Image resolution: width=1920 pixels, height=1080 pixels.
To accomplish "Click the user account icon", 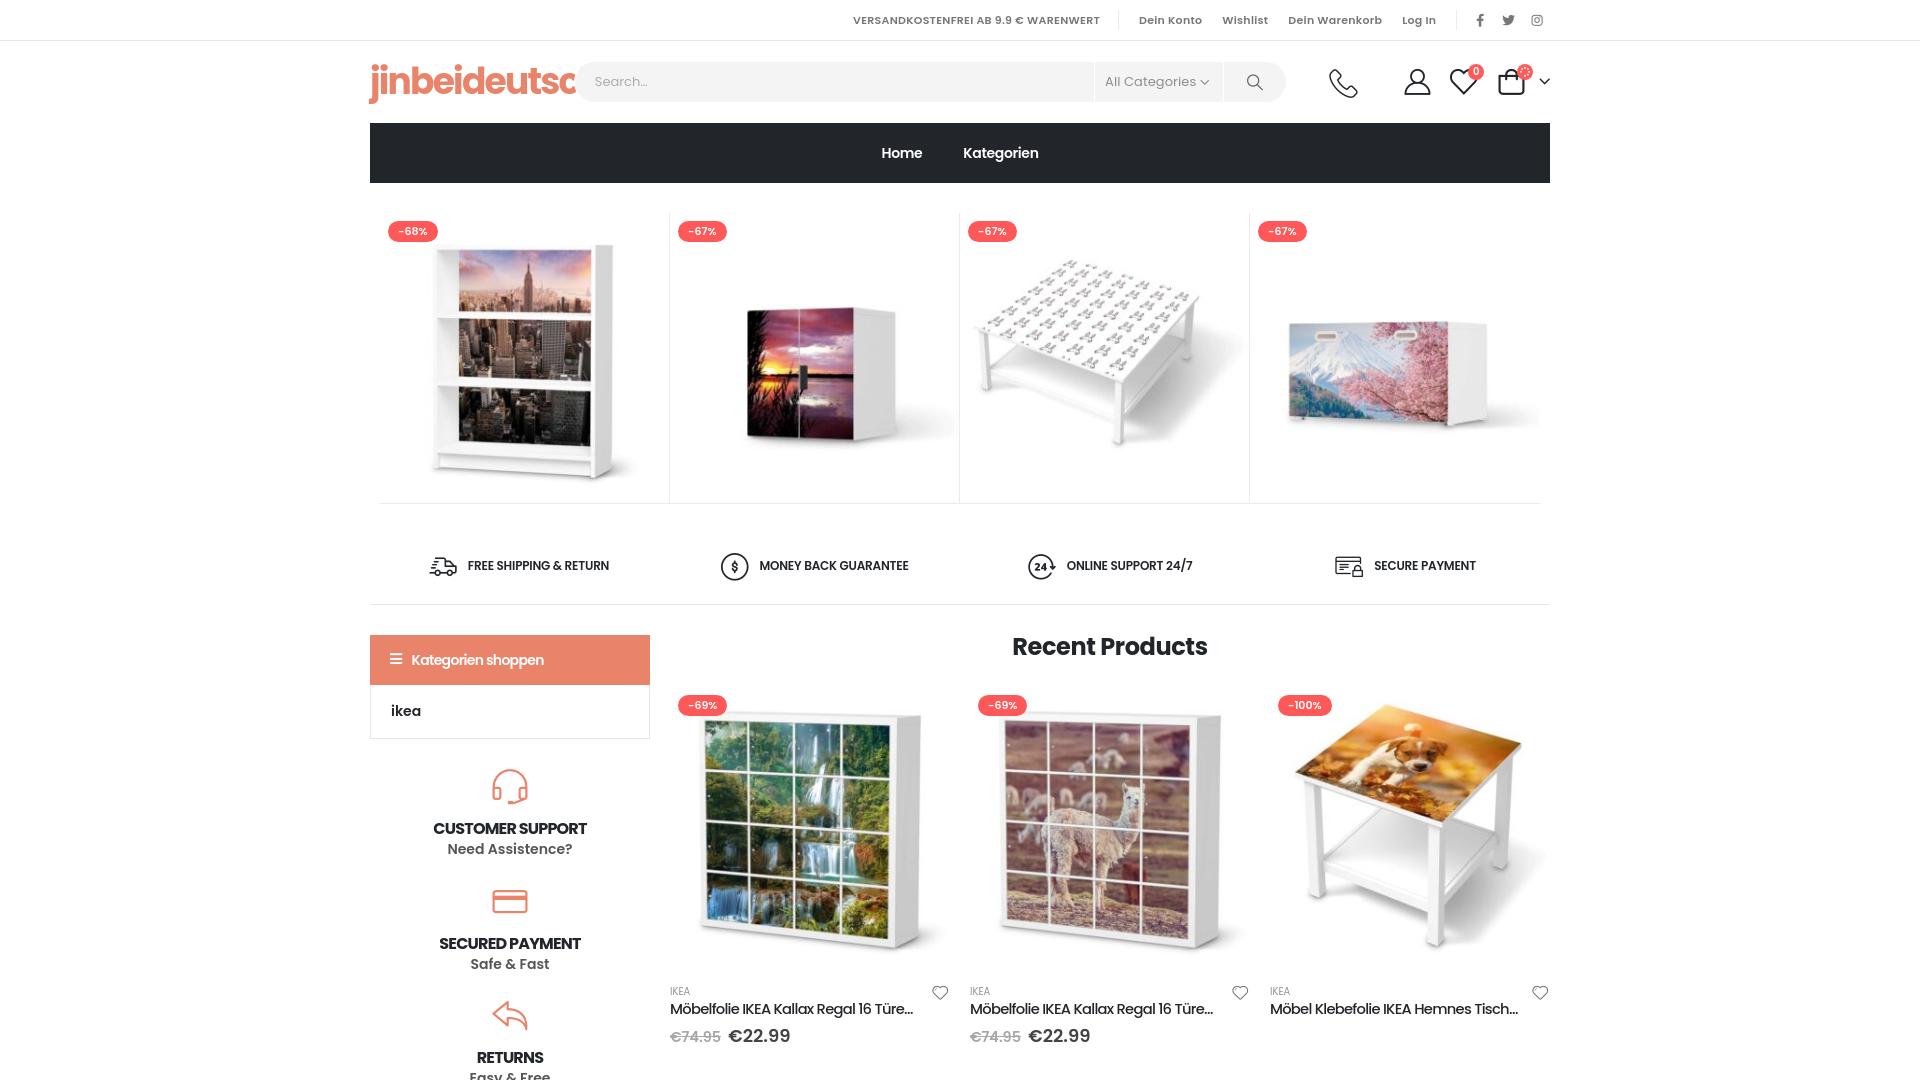I will [x=1417, y=82].
